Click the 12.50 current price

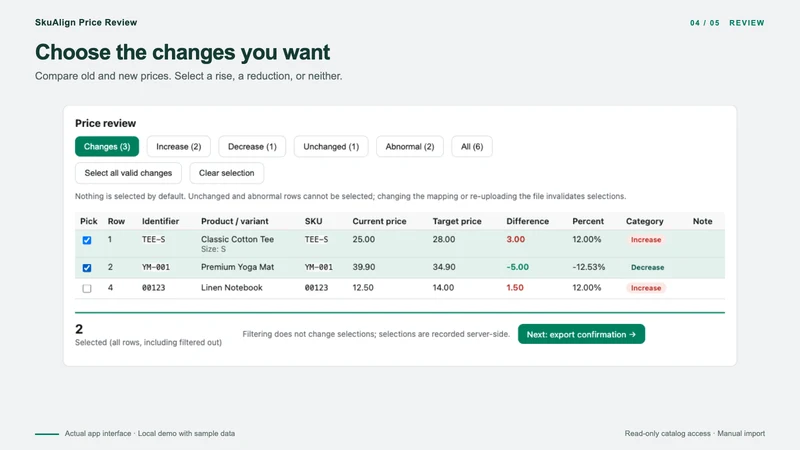363,288
